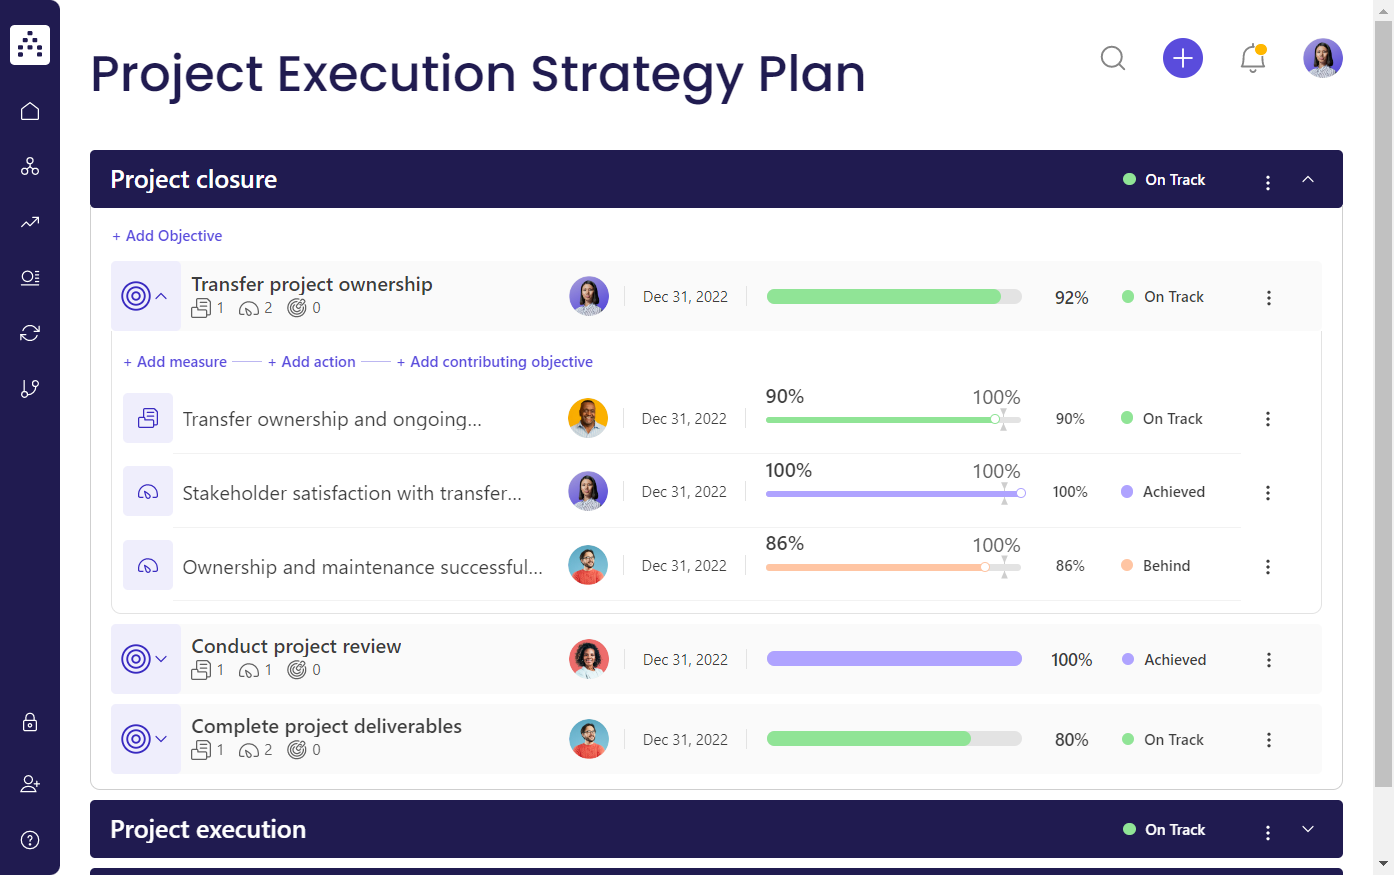The height and width of the screenshot is (875, 1394).
Task: Click the search magnifier icon
Action: click(x=1113, y=58)
